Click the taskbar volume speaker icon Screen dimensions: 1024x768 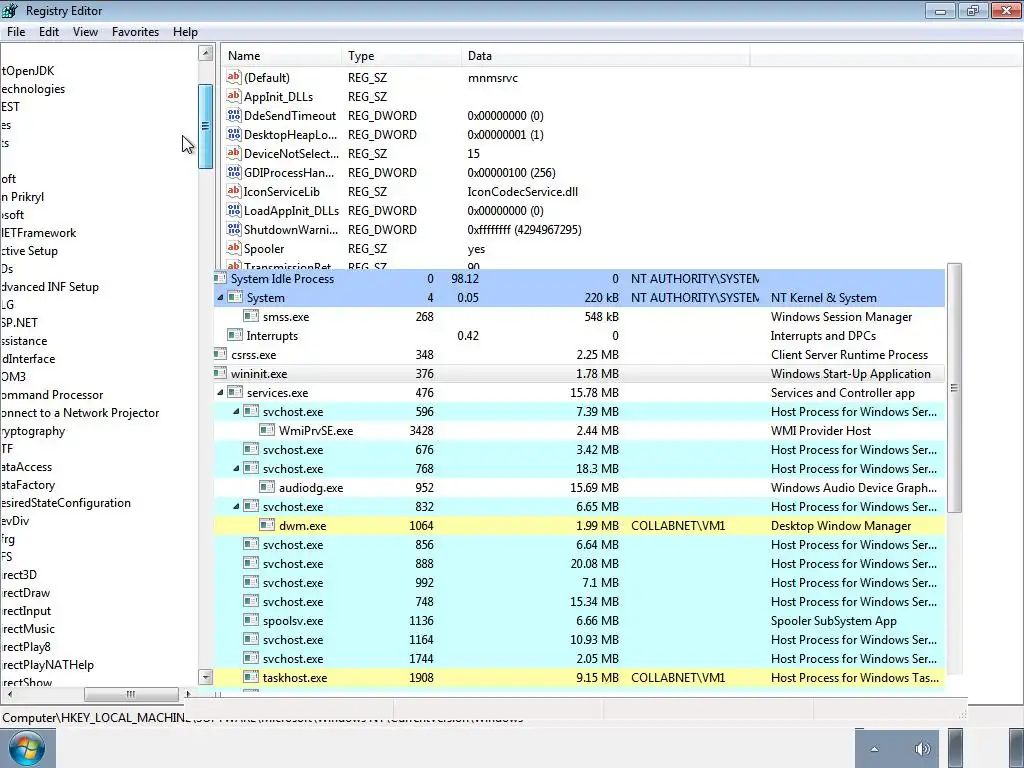(922, 749)
